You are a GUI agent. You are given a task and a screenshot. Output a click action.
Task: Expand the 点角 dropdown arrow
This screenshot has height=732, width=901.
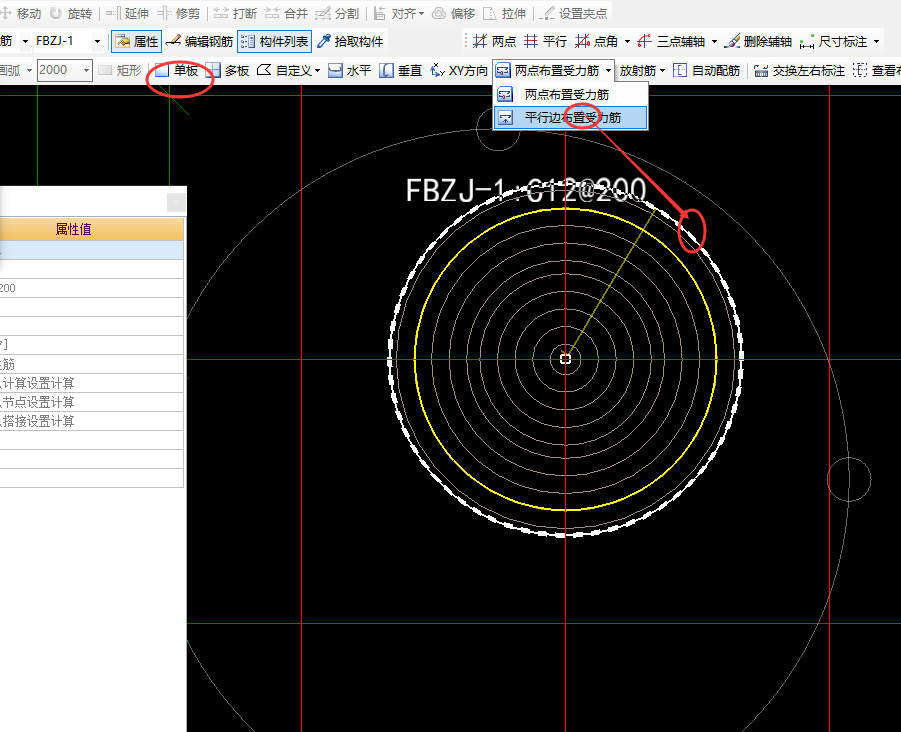coord(627,41)
